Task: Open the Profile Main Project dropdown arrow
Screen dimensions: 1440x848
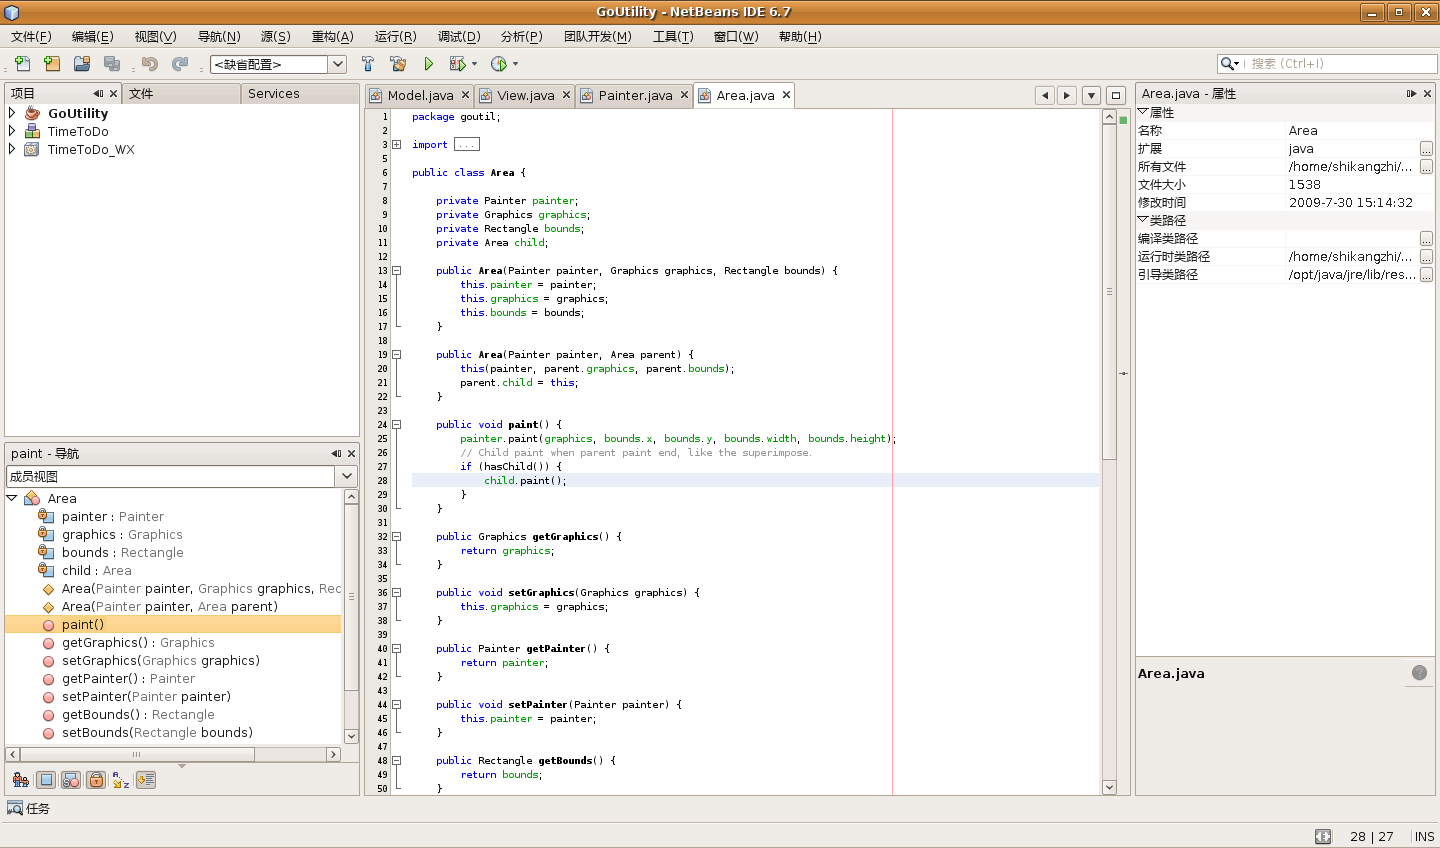Action: 516,64
